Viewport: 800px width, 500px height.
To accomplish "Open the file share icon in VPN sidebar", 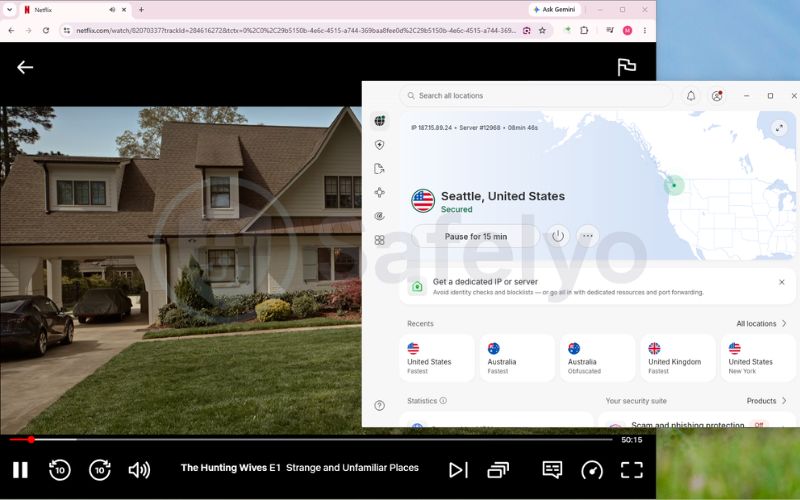I will click(379, 169).
